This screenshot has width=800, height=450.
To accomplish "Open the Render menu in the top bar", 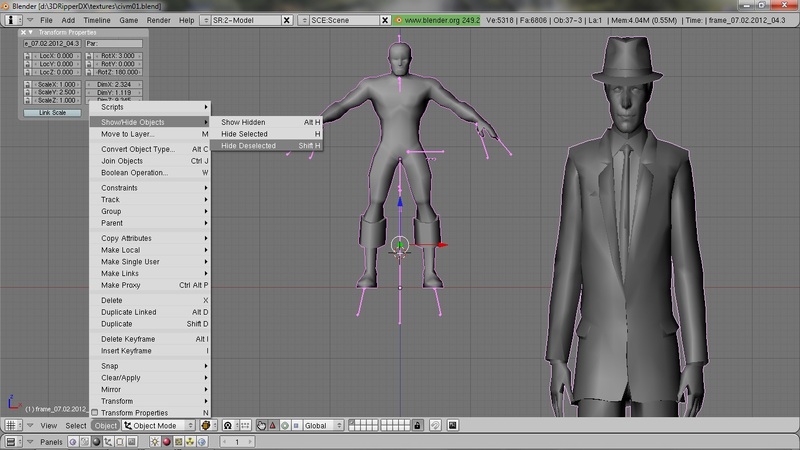I will (158, 20).
